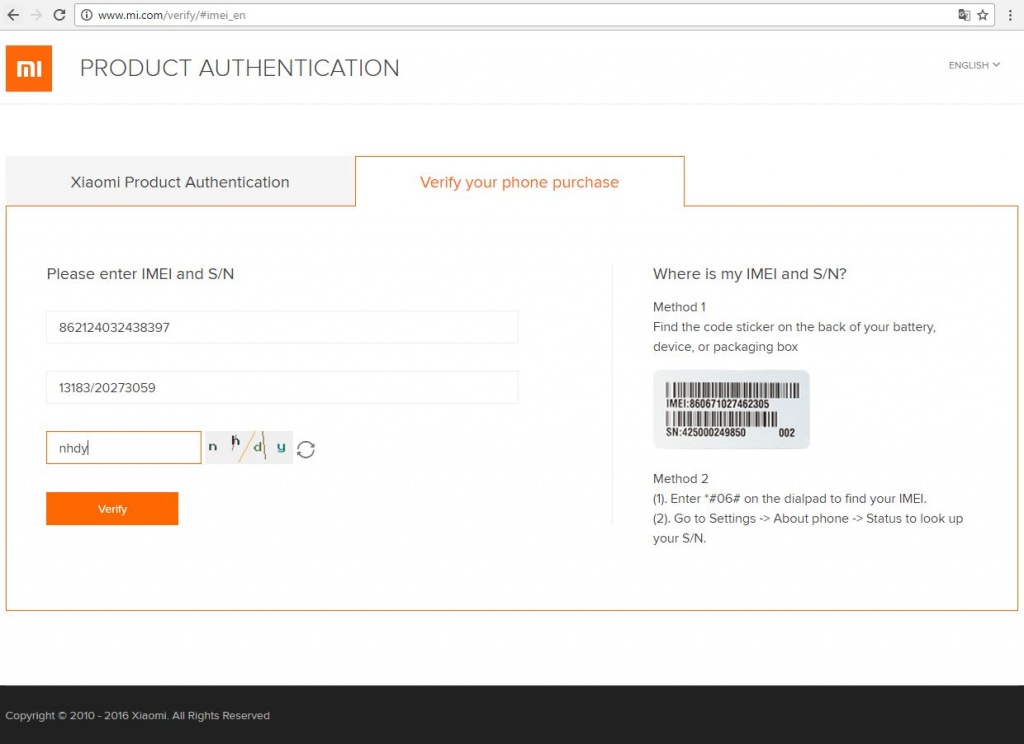Screen dimensions: 1024x744
Task: Click the captcha input containing nhdy
Action: (x=124, y=447)
